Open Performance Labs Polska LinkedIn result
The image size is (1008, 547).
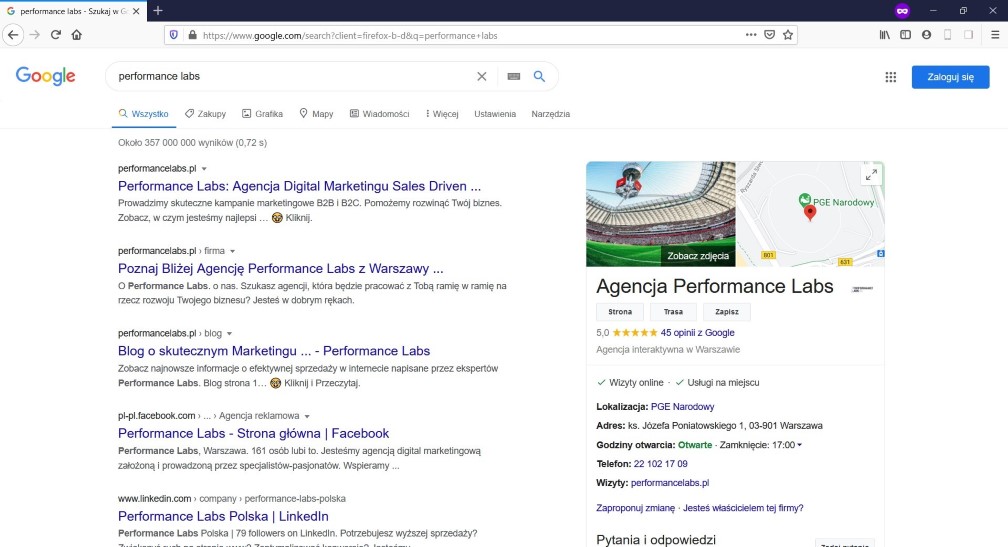click(x=223, y=516)
